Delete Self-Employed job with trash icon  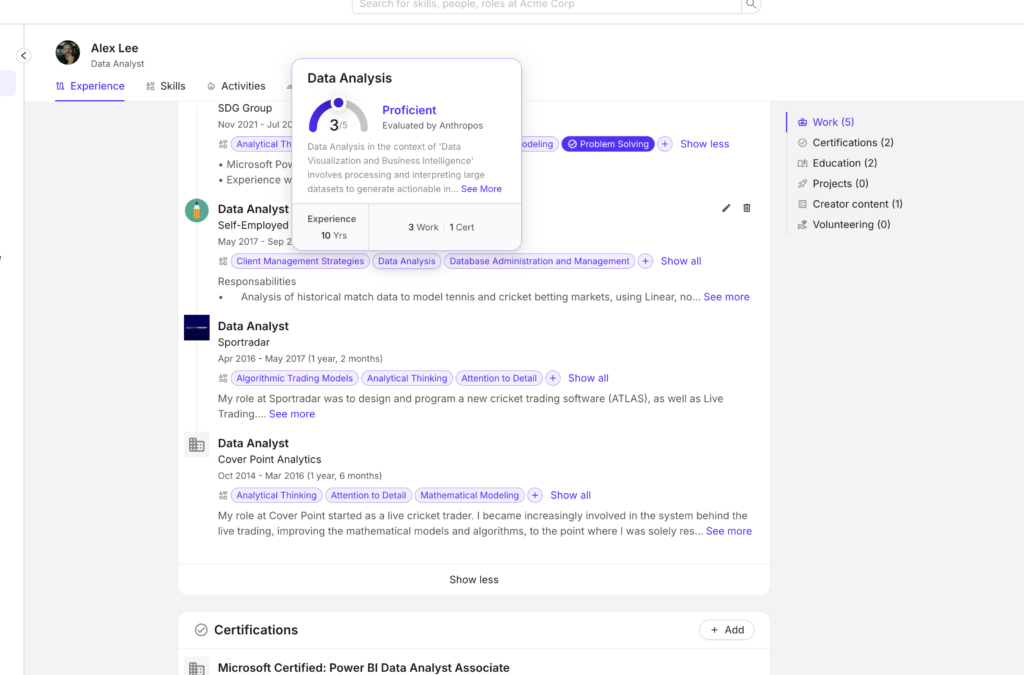(747, 208)
